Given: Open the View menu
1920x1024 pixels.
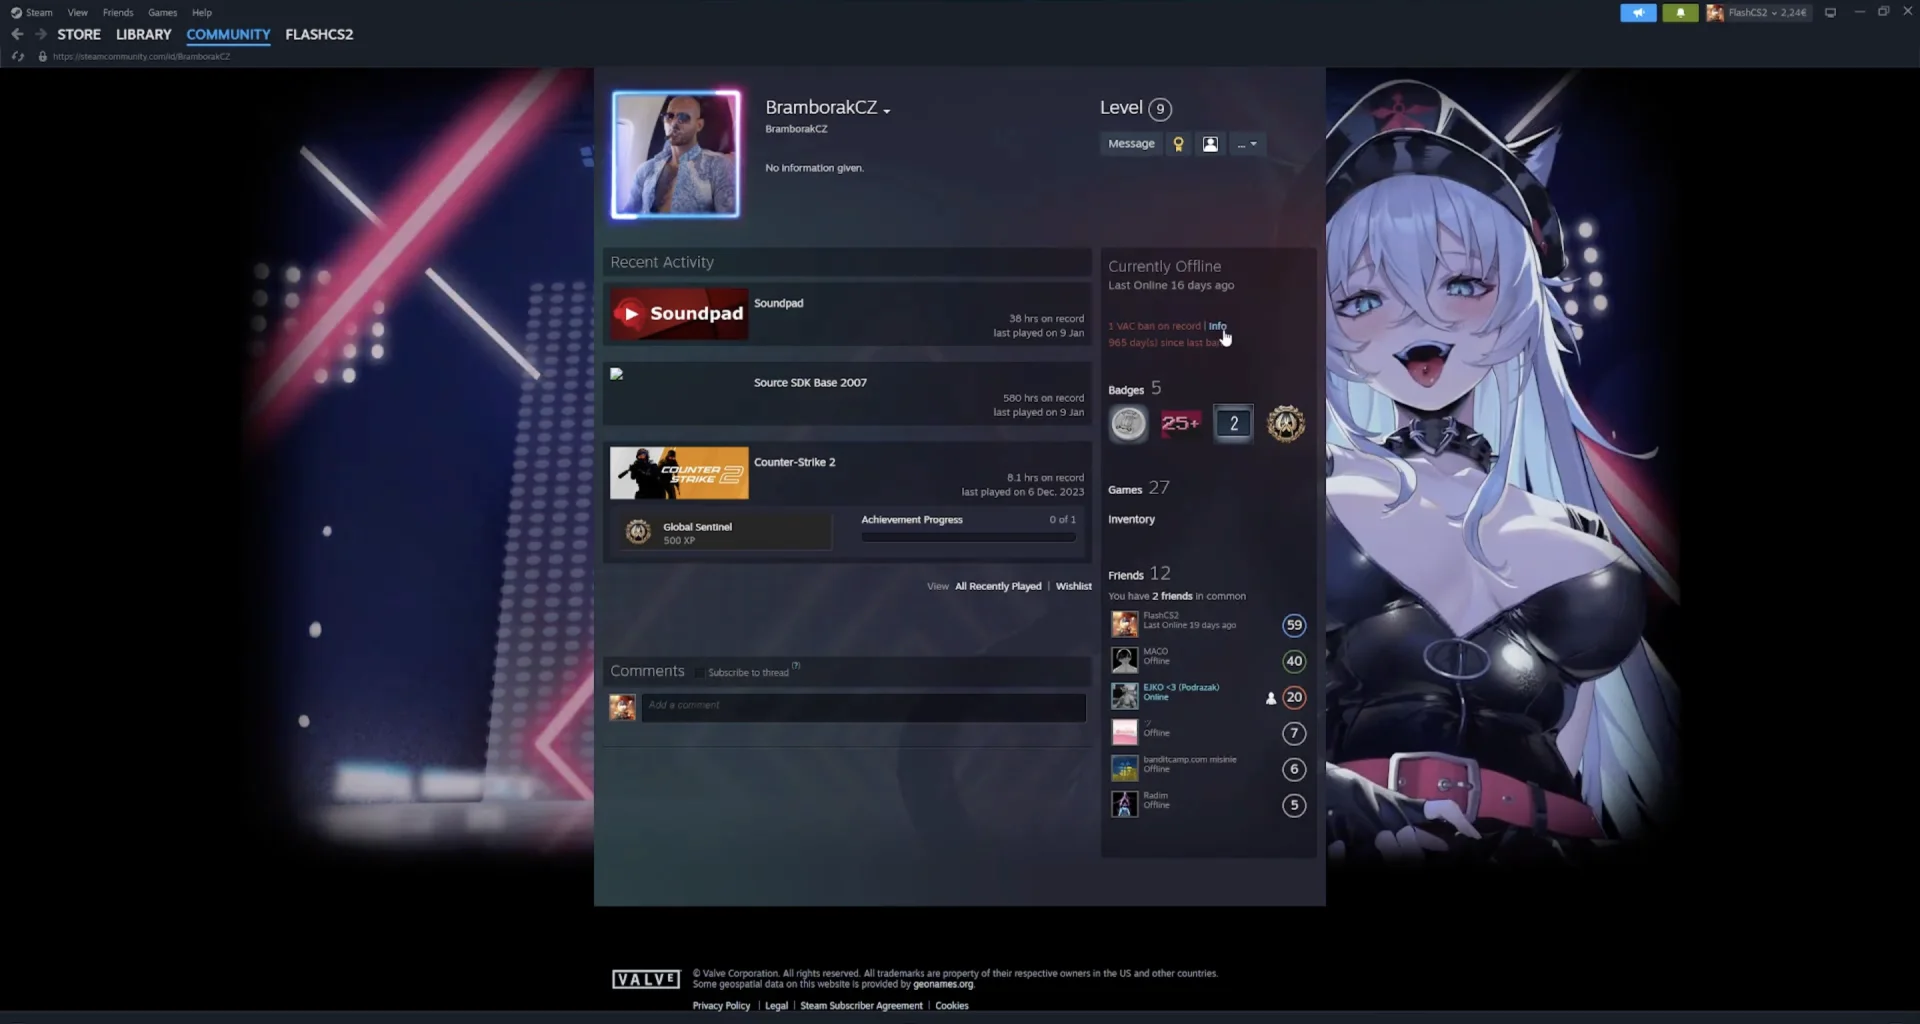Looking at the screenshot, I should tap(77, 13).
